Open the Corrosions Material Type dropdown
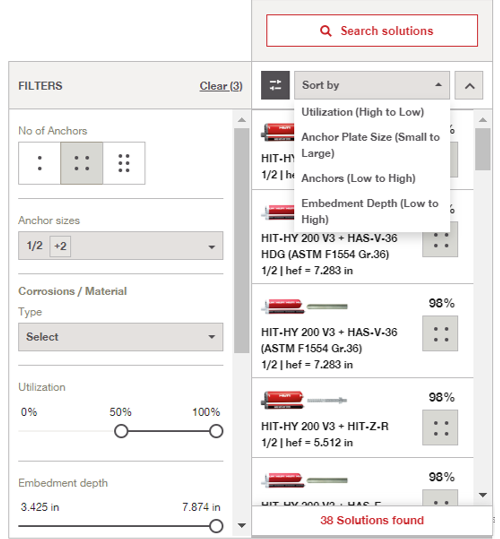Viewport: 500px width, 539px height. [121, 337]
